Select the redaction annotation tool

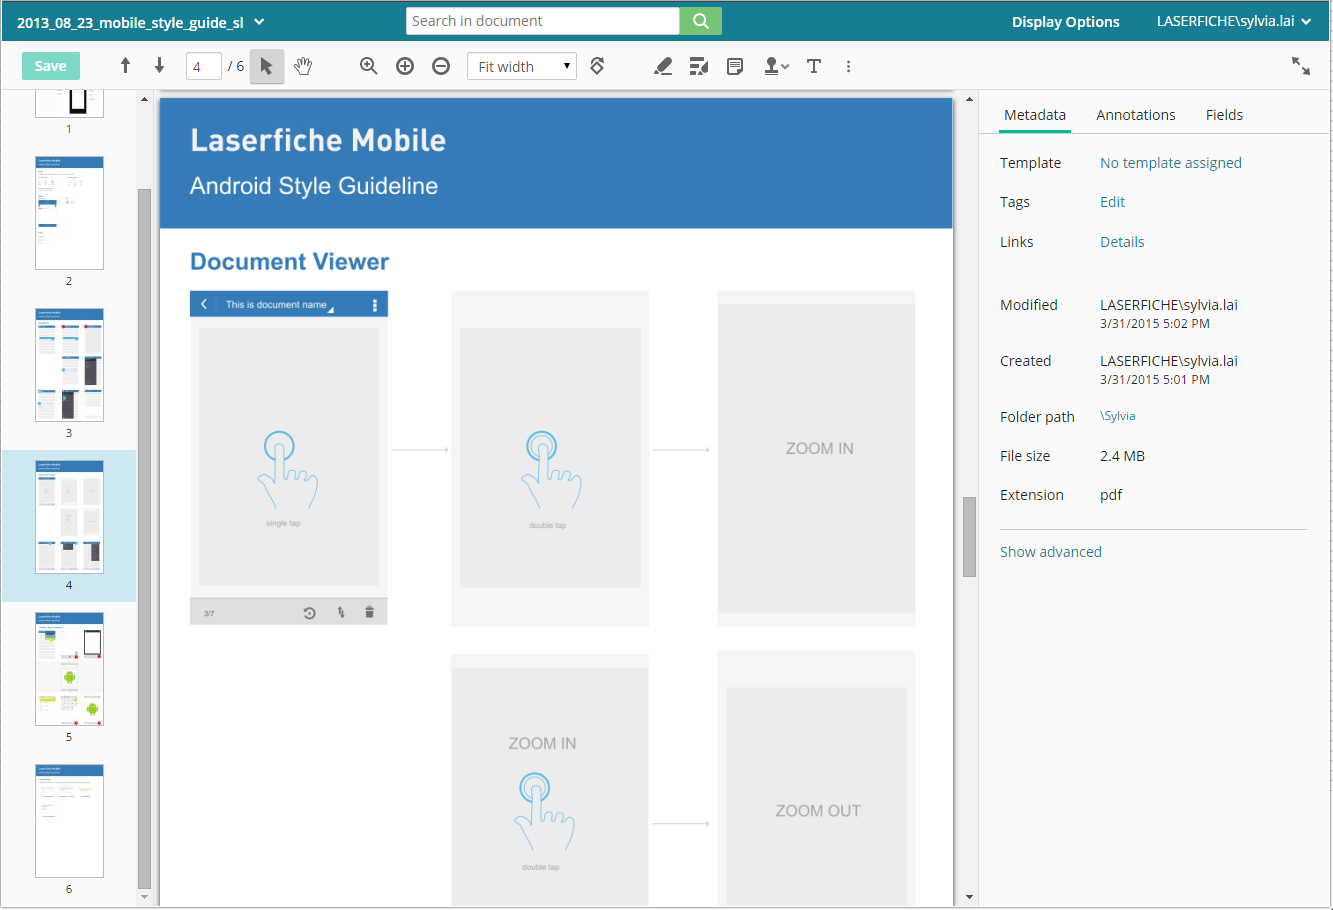tap(699, 66)
